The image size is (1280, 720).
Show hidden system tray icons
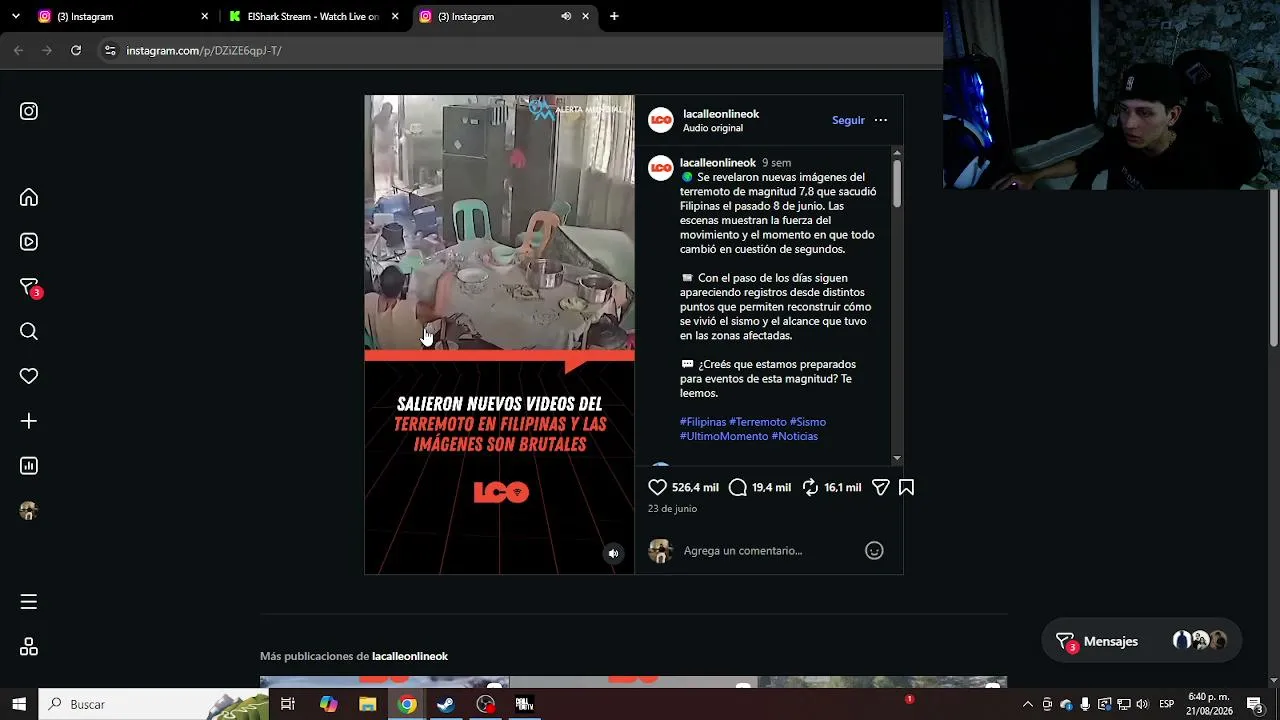(1028, 704)
